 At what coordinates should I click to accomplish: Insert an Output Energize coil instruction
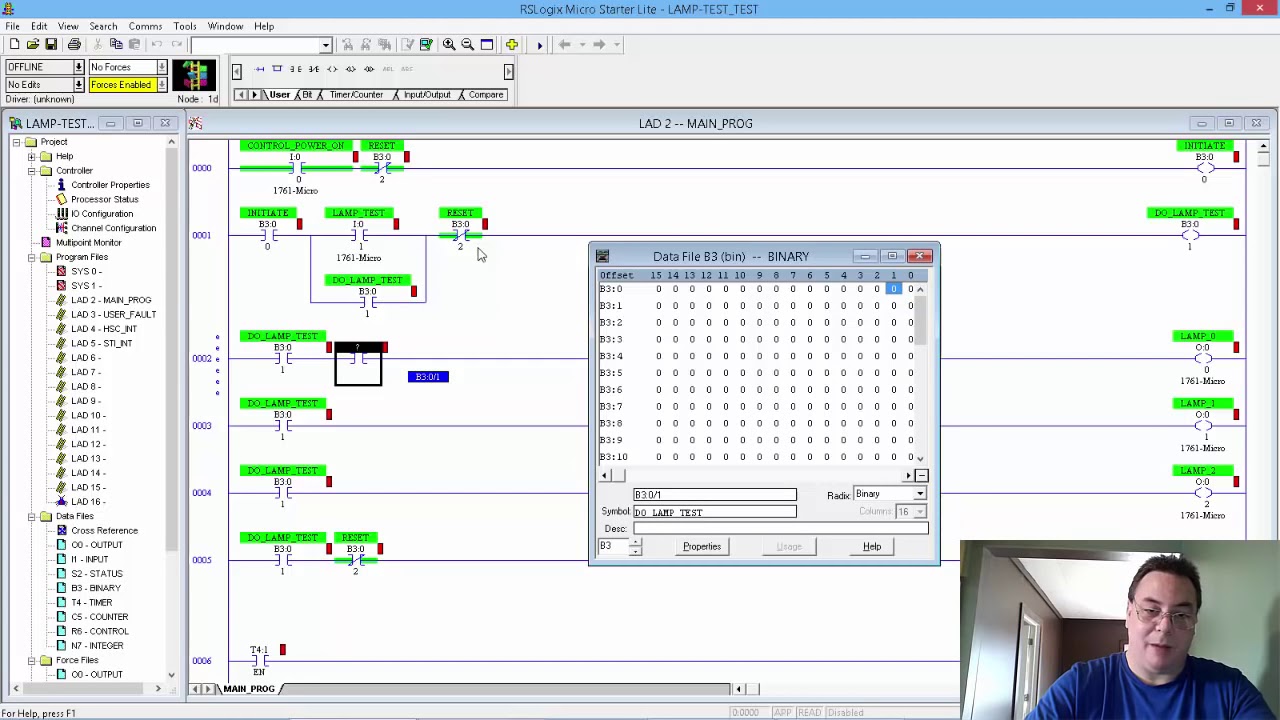pyautogui.click(x=332, y=69)
